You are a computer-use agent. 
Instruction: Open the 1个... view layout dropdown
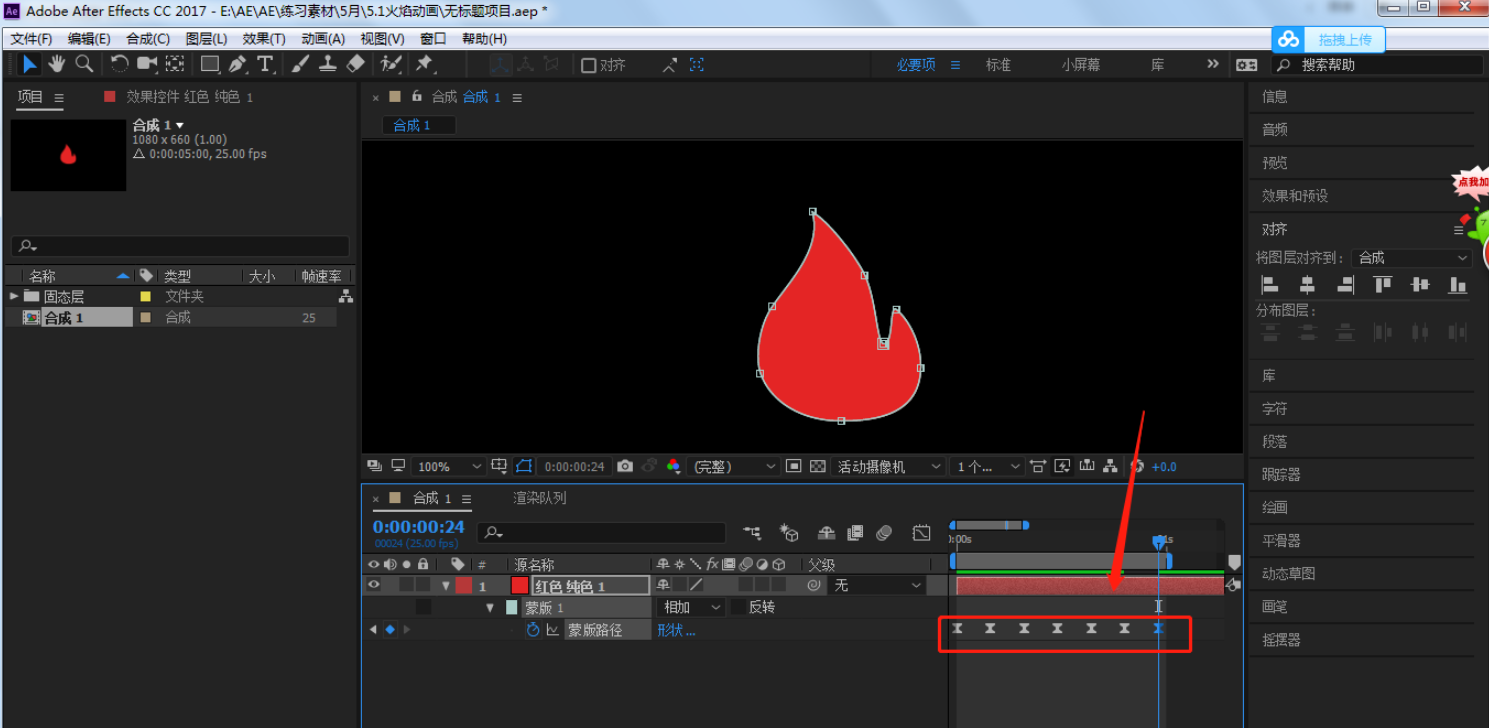pos(987,466)
